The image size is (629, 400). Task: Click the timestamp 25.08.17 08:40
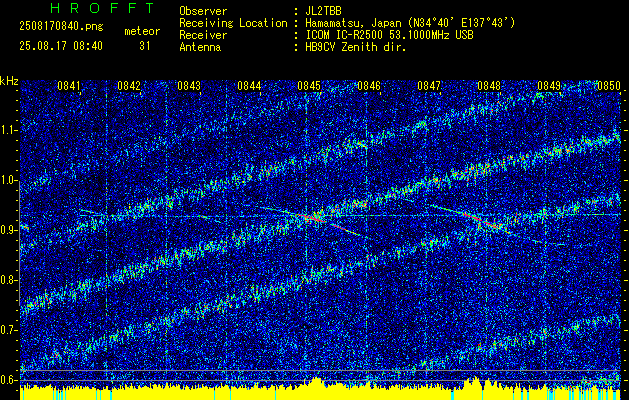tap(61, 46)
